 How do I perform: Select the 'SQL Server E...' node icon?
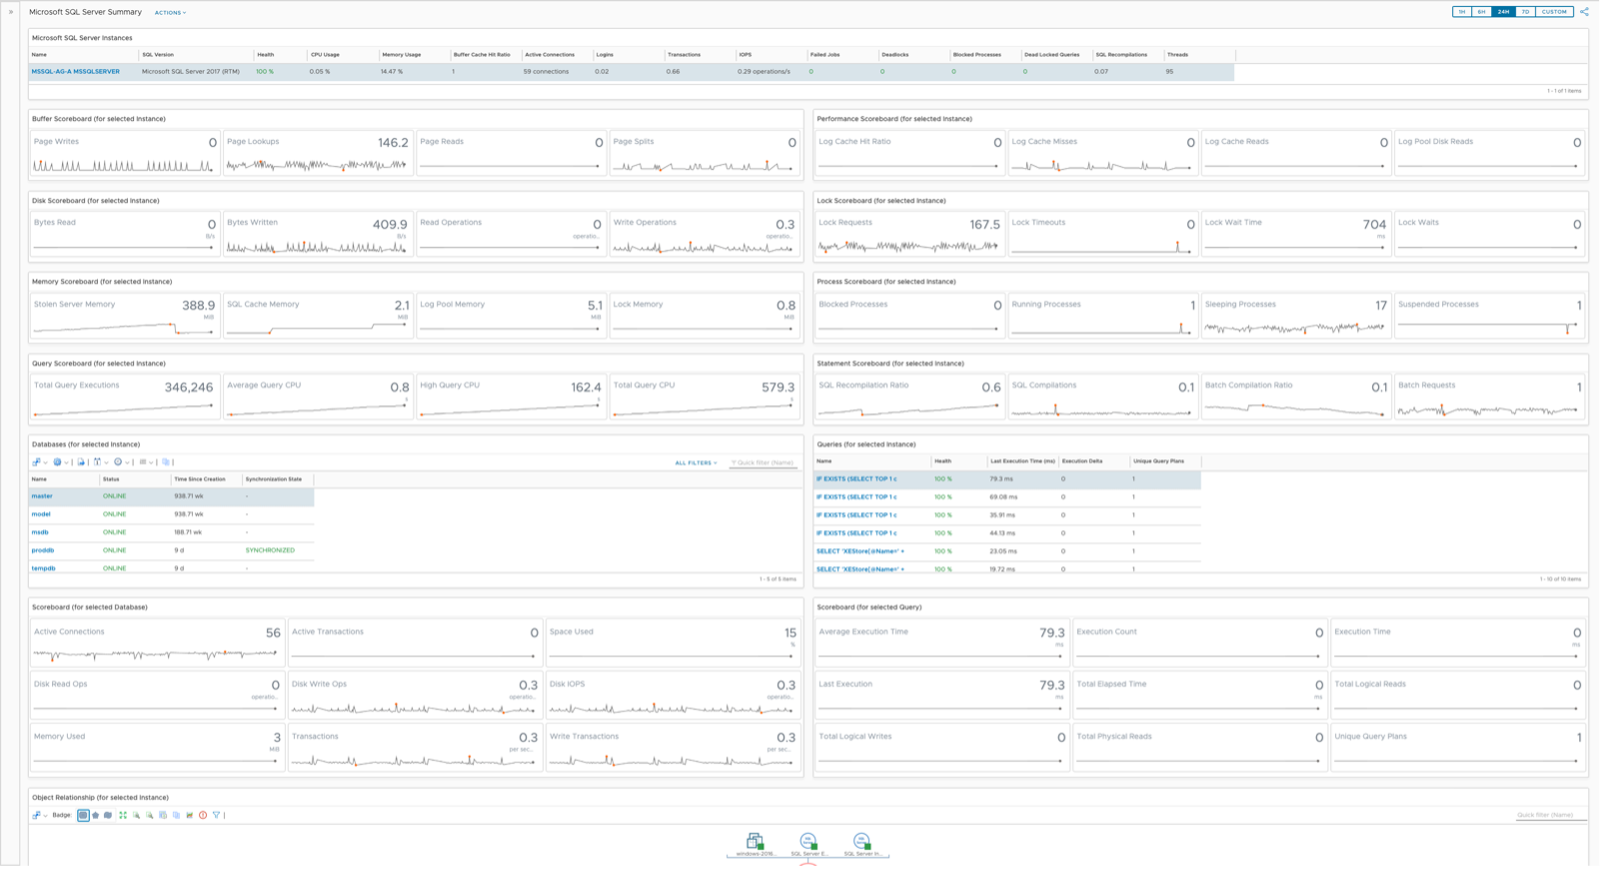(808, 841)
